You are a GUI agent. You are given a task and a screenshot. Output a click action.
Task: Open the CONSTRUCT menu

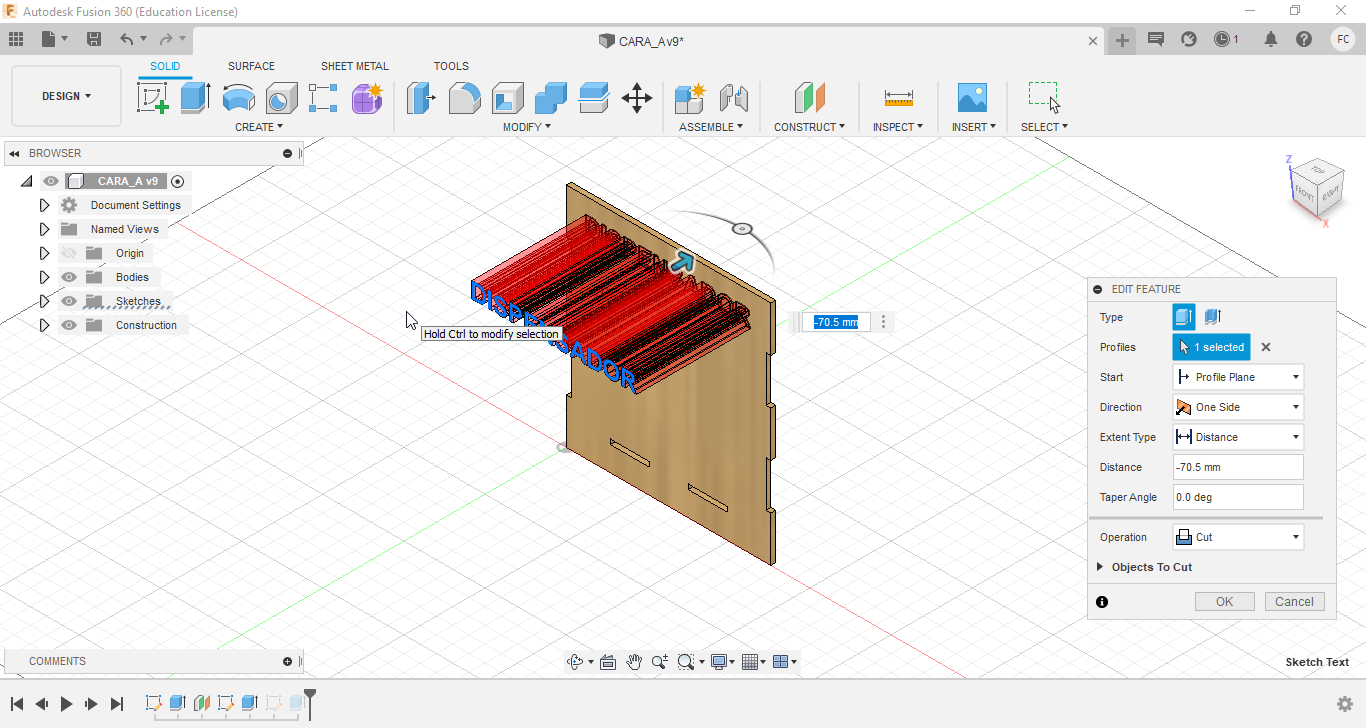coord(809,127)
